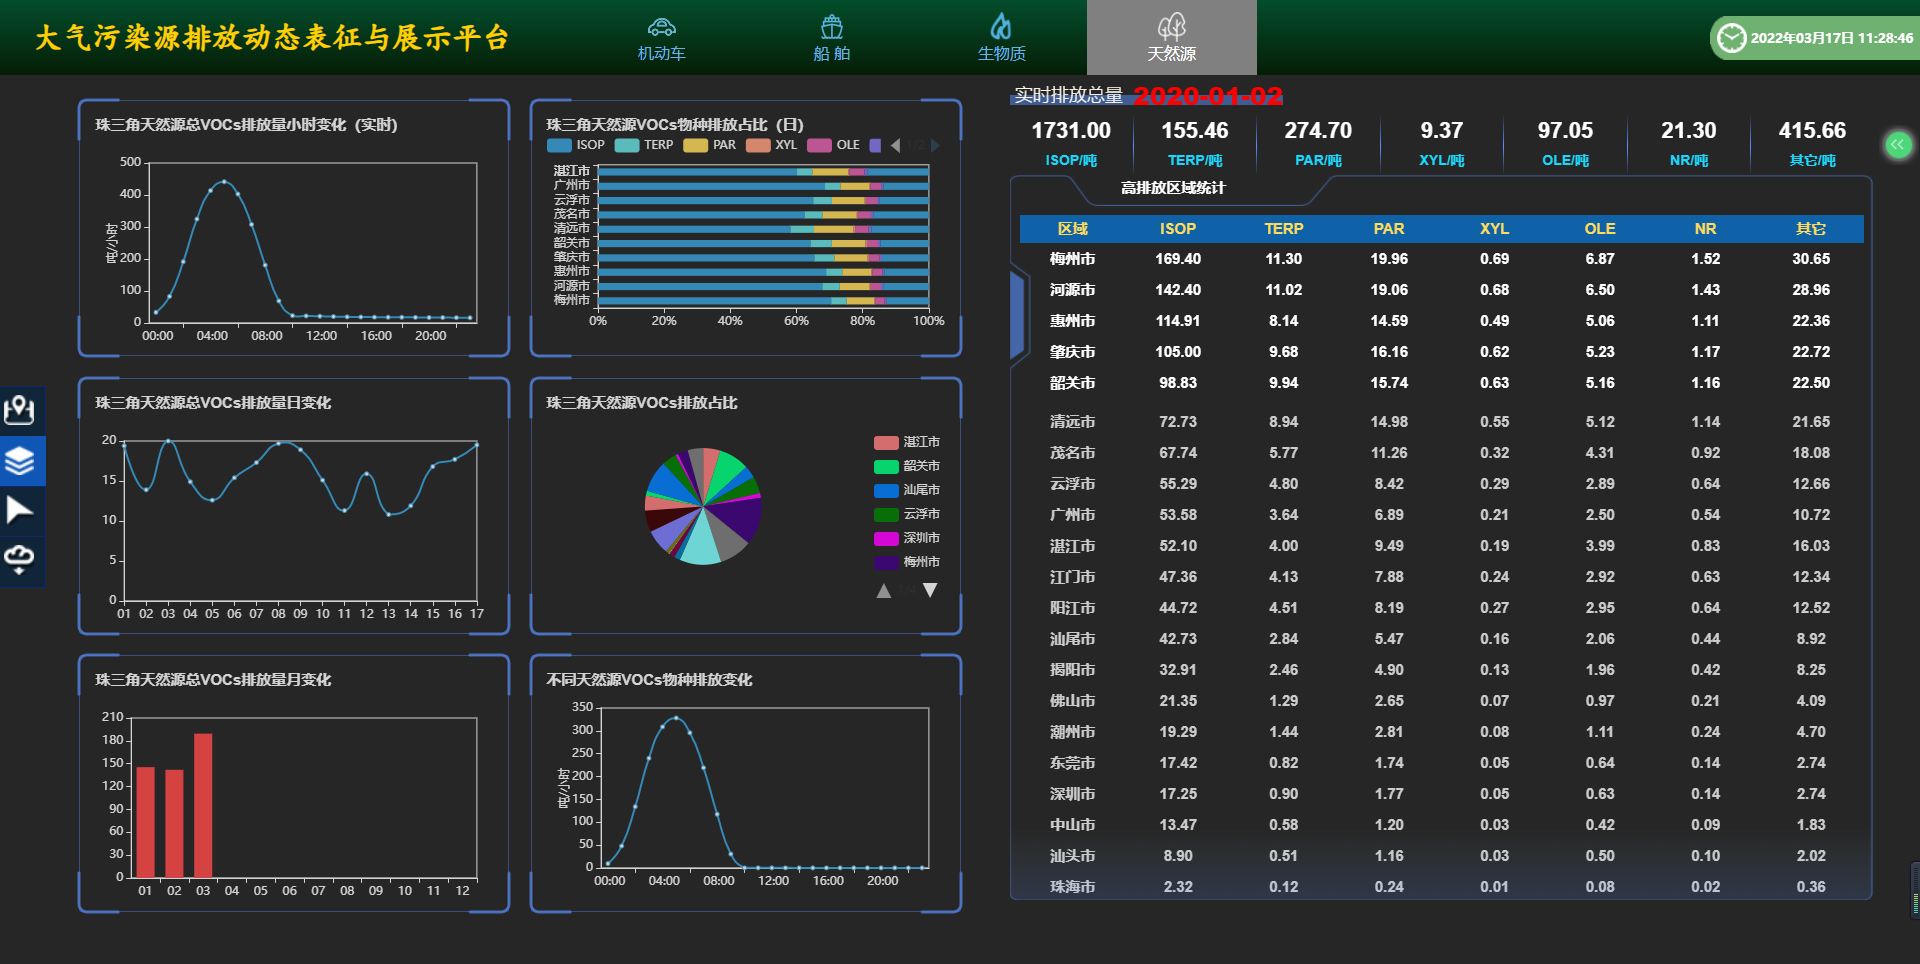Click the red 2020-01-02 date label
The image size is (1920, 964).
1208,96
